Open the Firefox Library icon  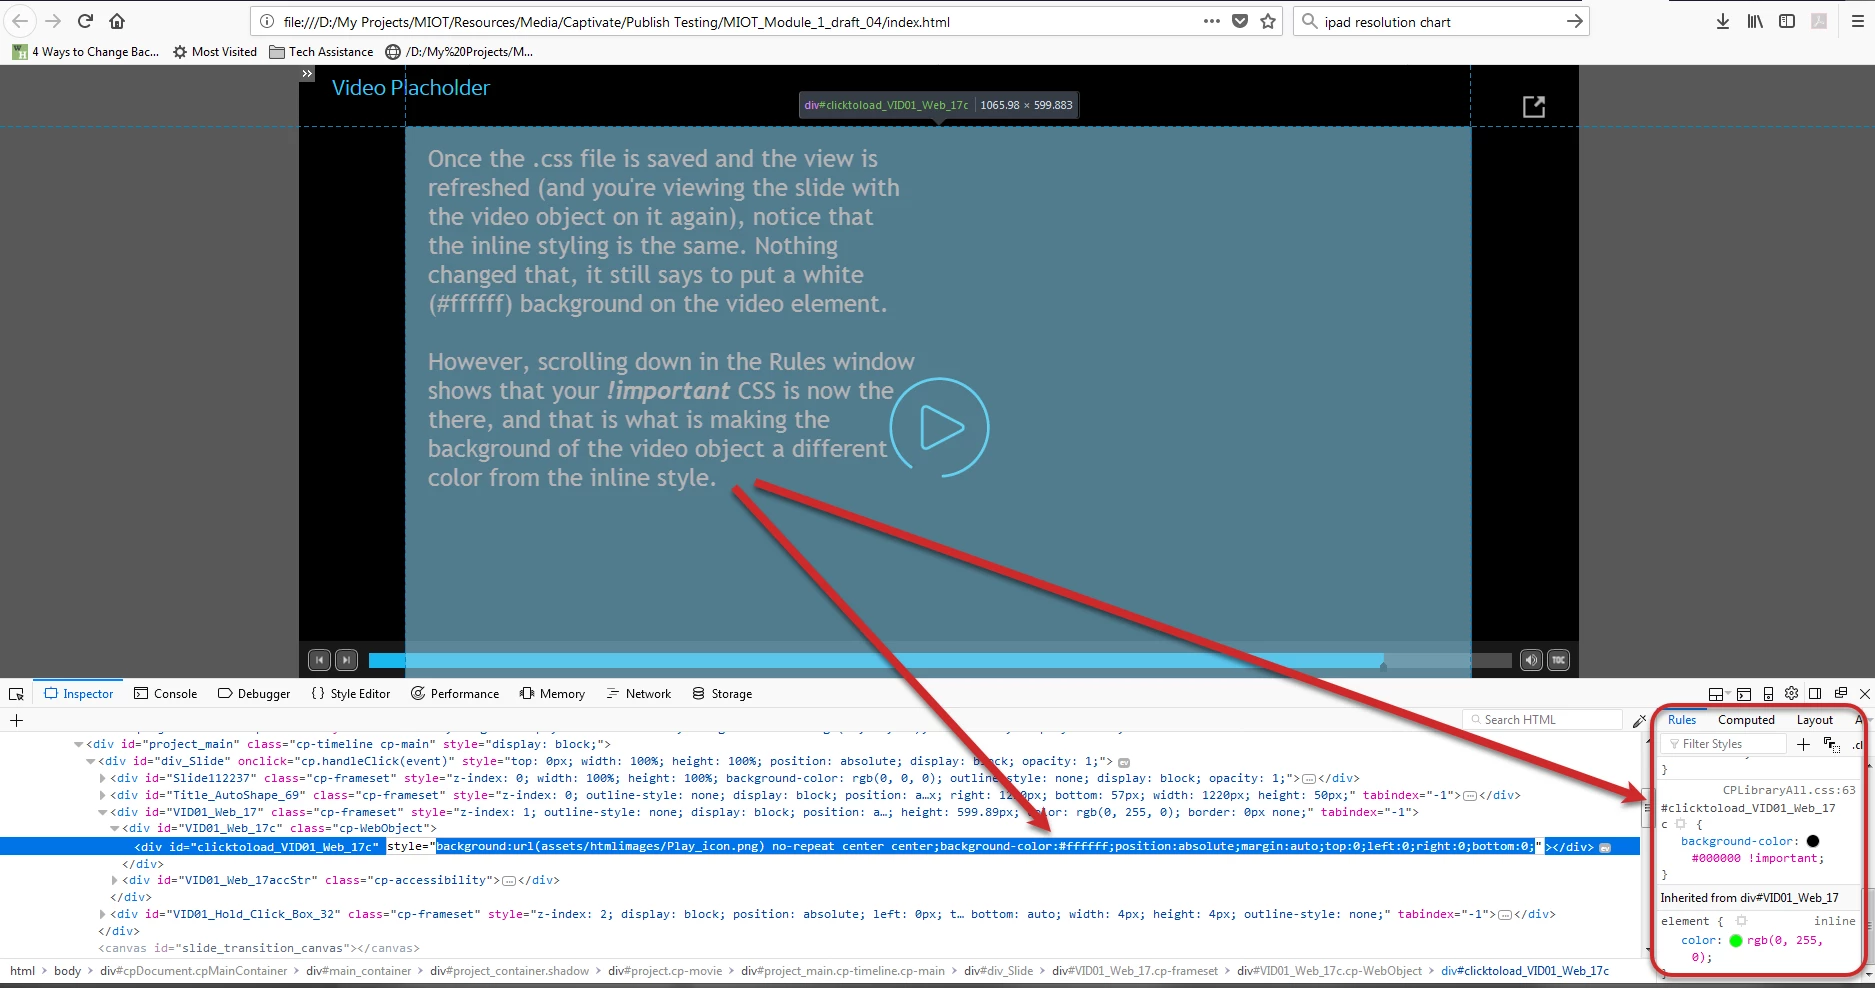point(1755,21)
